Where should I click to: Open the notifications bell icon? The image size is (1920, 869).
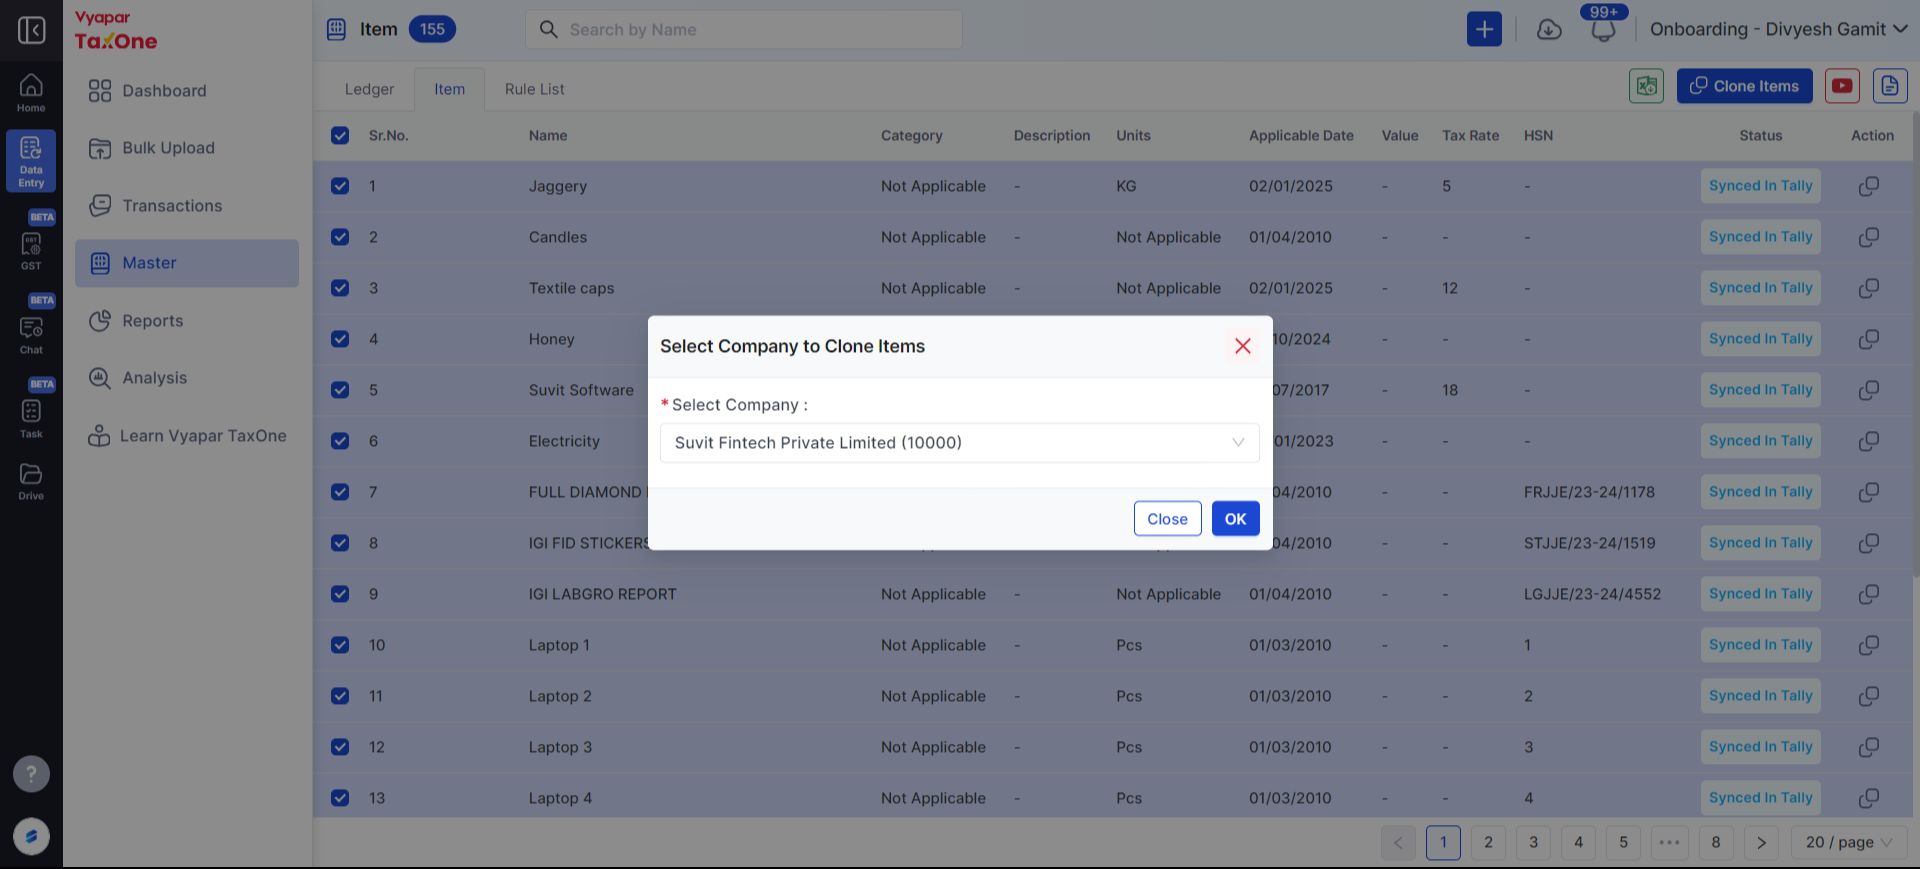pyautogui.click(x=1603, y=30)
